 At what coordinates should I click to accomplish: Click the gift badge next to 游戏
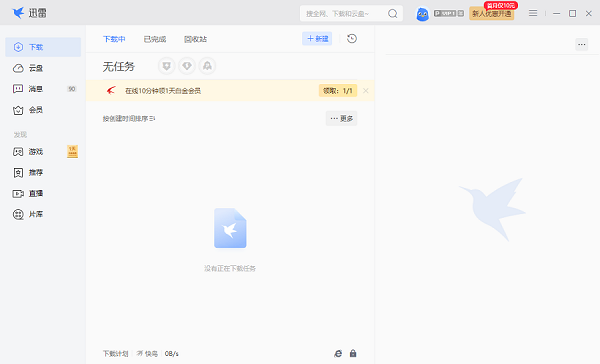(72, 152)
